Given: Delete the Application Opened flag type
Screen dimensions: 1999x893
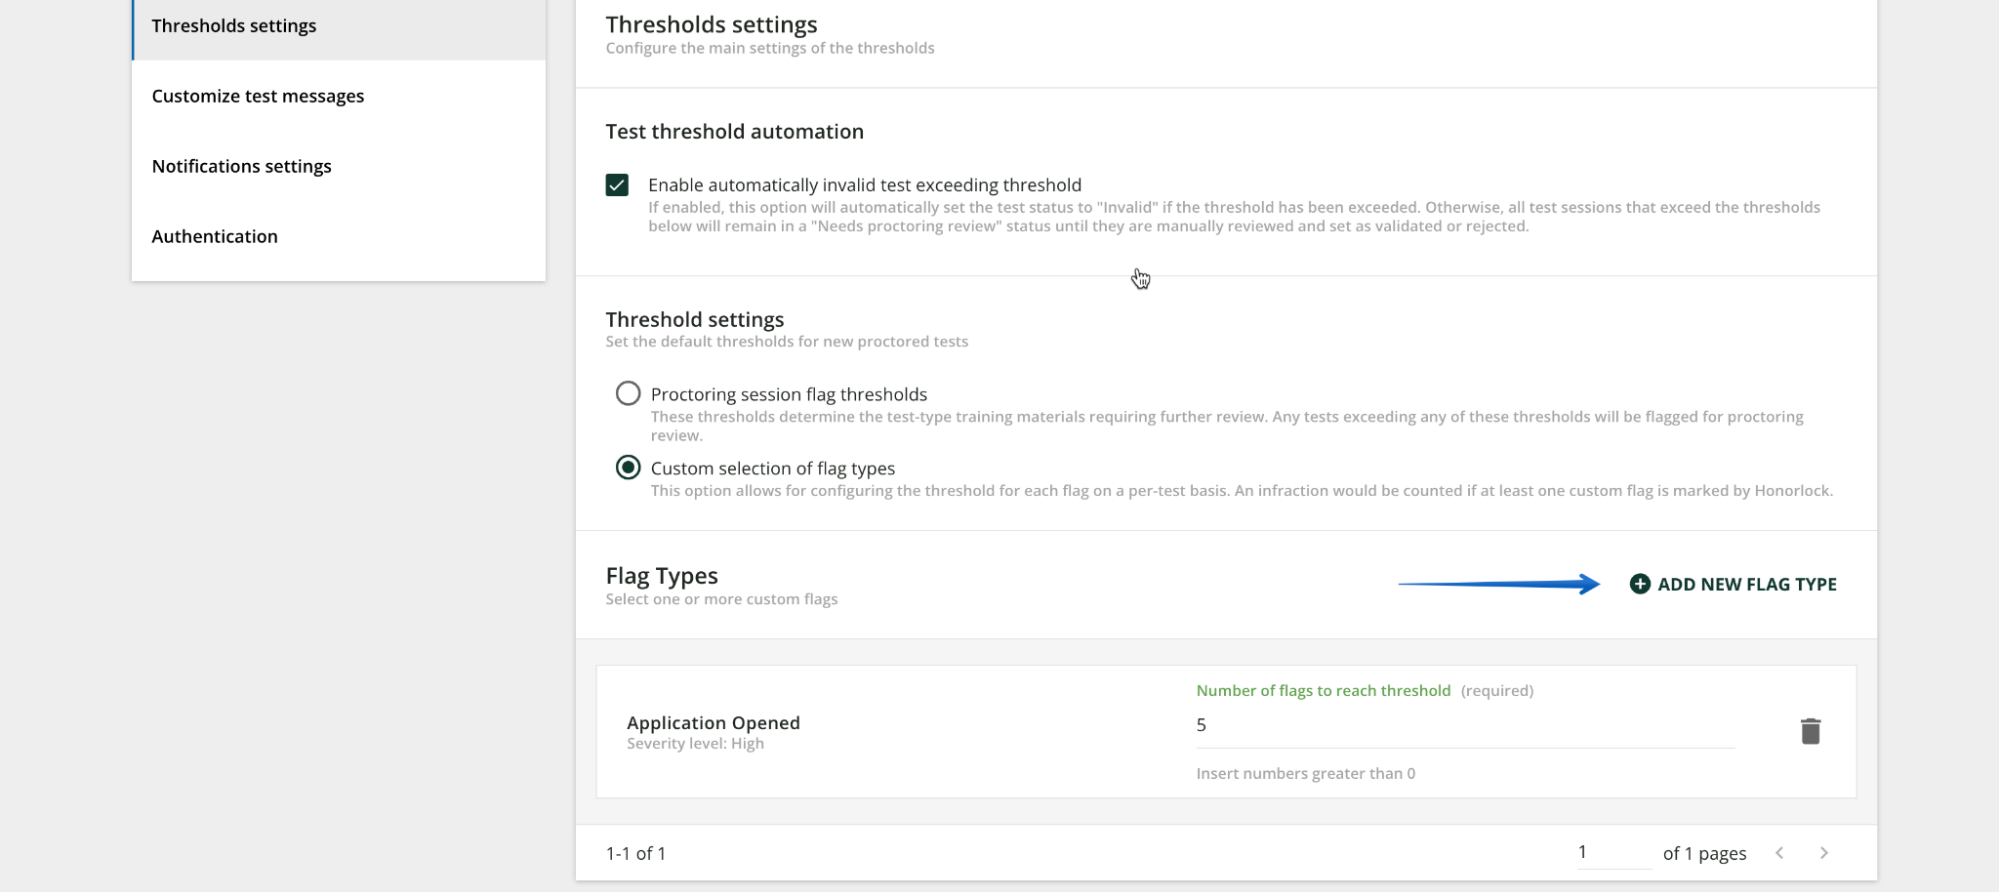Looking at the screenshot, I should click(x=1810, y=731).
